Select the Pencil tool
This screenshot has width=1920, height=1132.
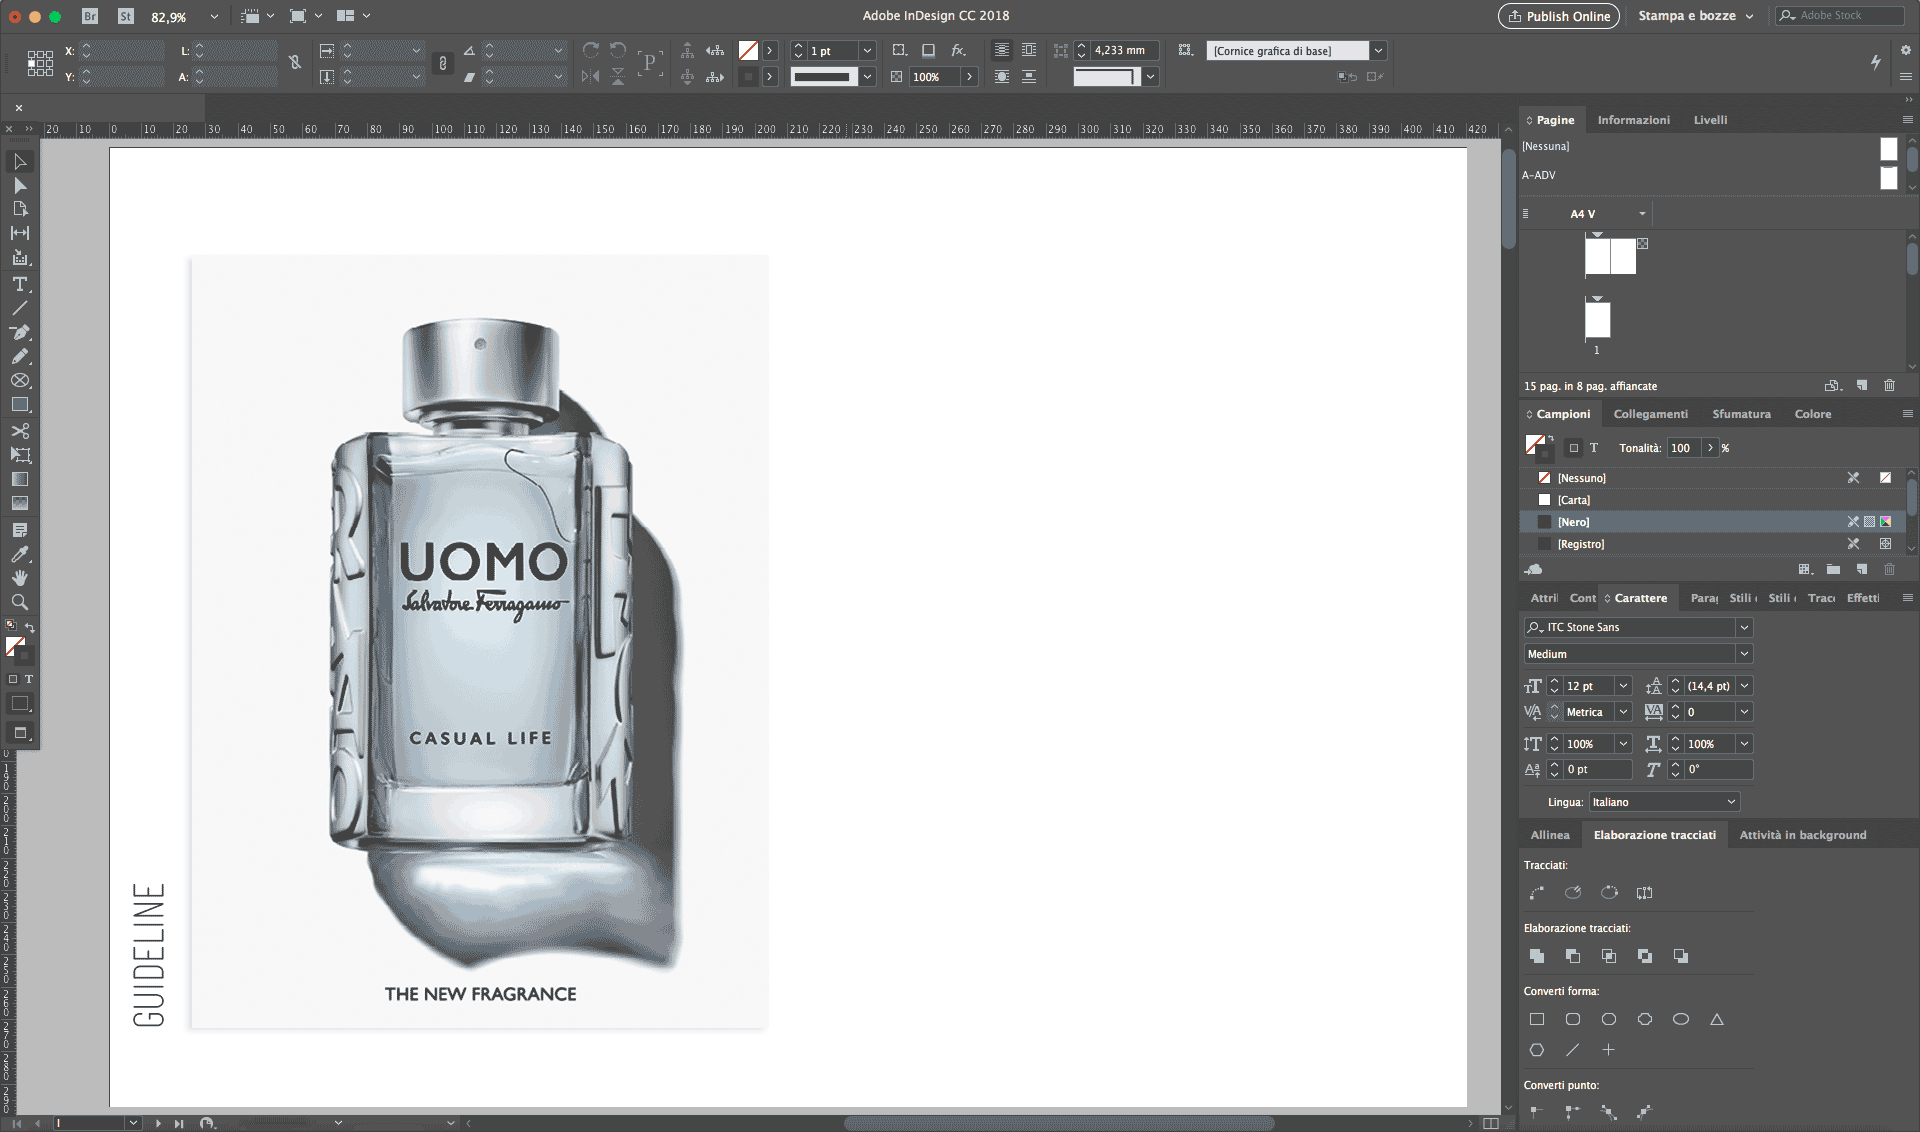point(20,356)
